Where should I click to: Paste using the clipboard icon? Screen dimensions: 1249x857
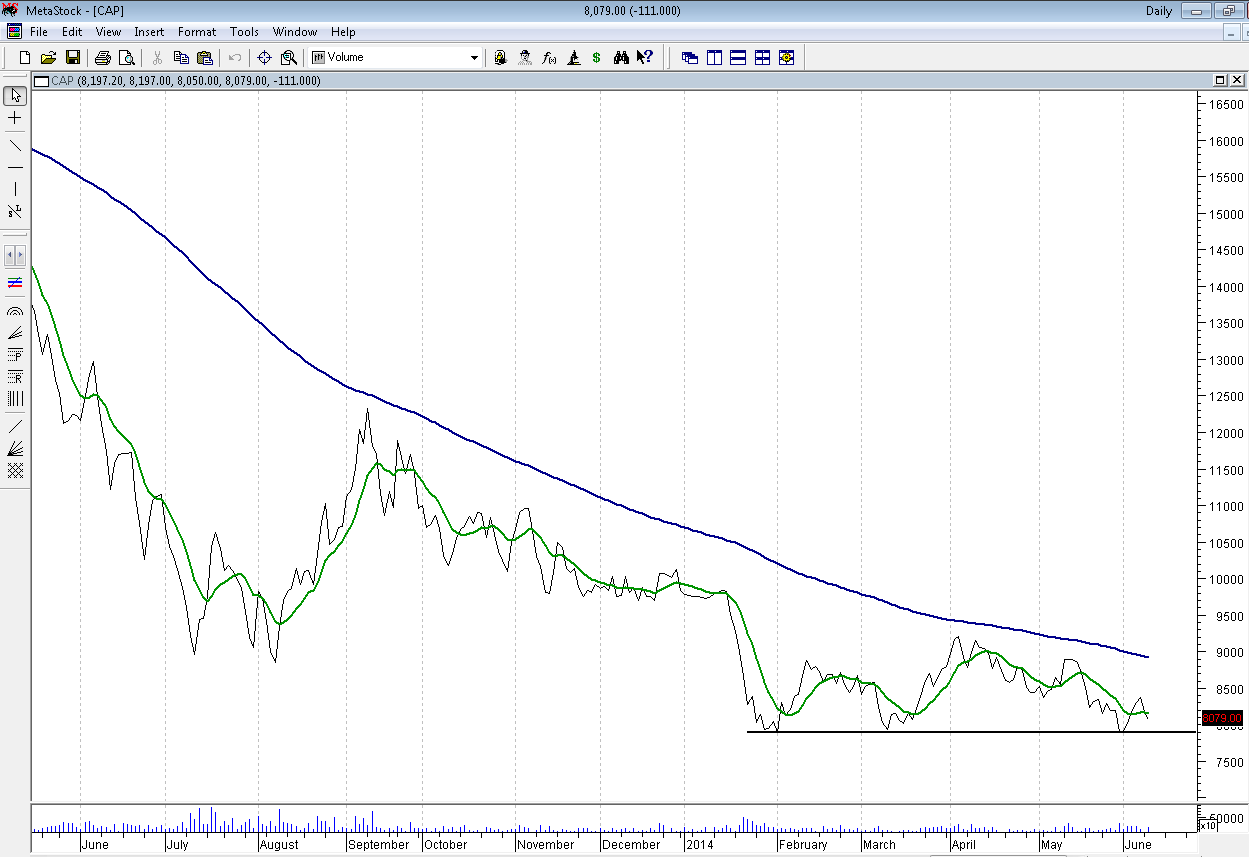(205, 58)
